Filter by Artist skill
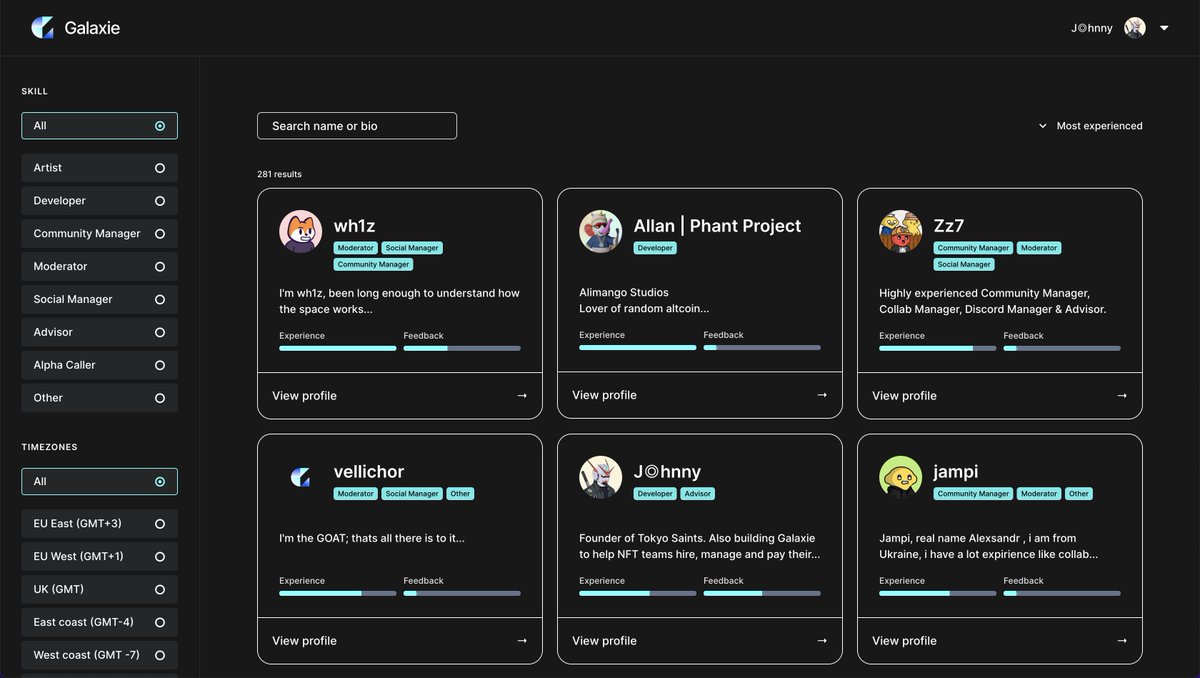The image size is (1200, 678). pos(99,168)
